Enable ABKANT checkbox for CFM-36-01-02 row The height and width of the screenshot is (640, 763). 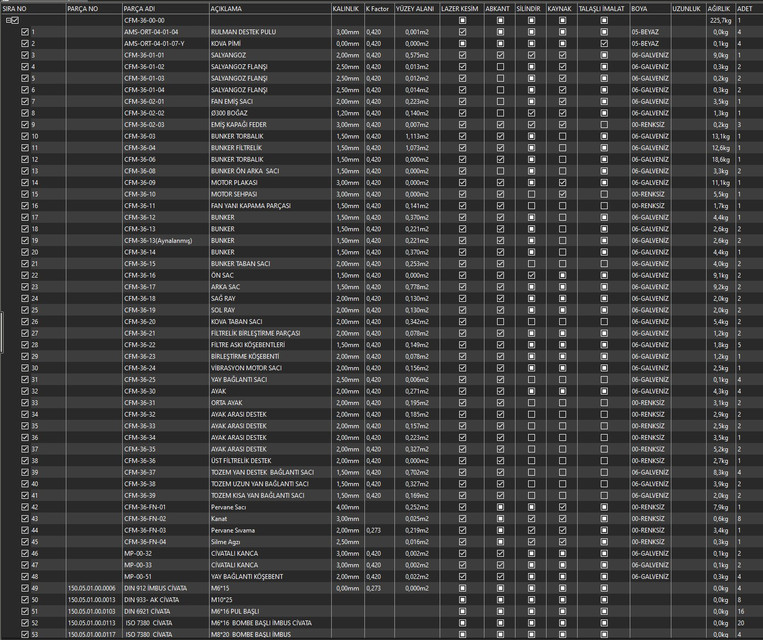[x=500, y=67]
